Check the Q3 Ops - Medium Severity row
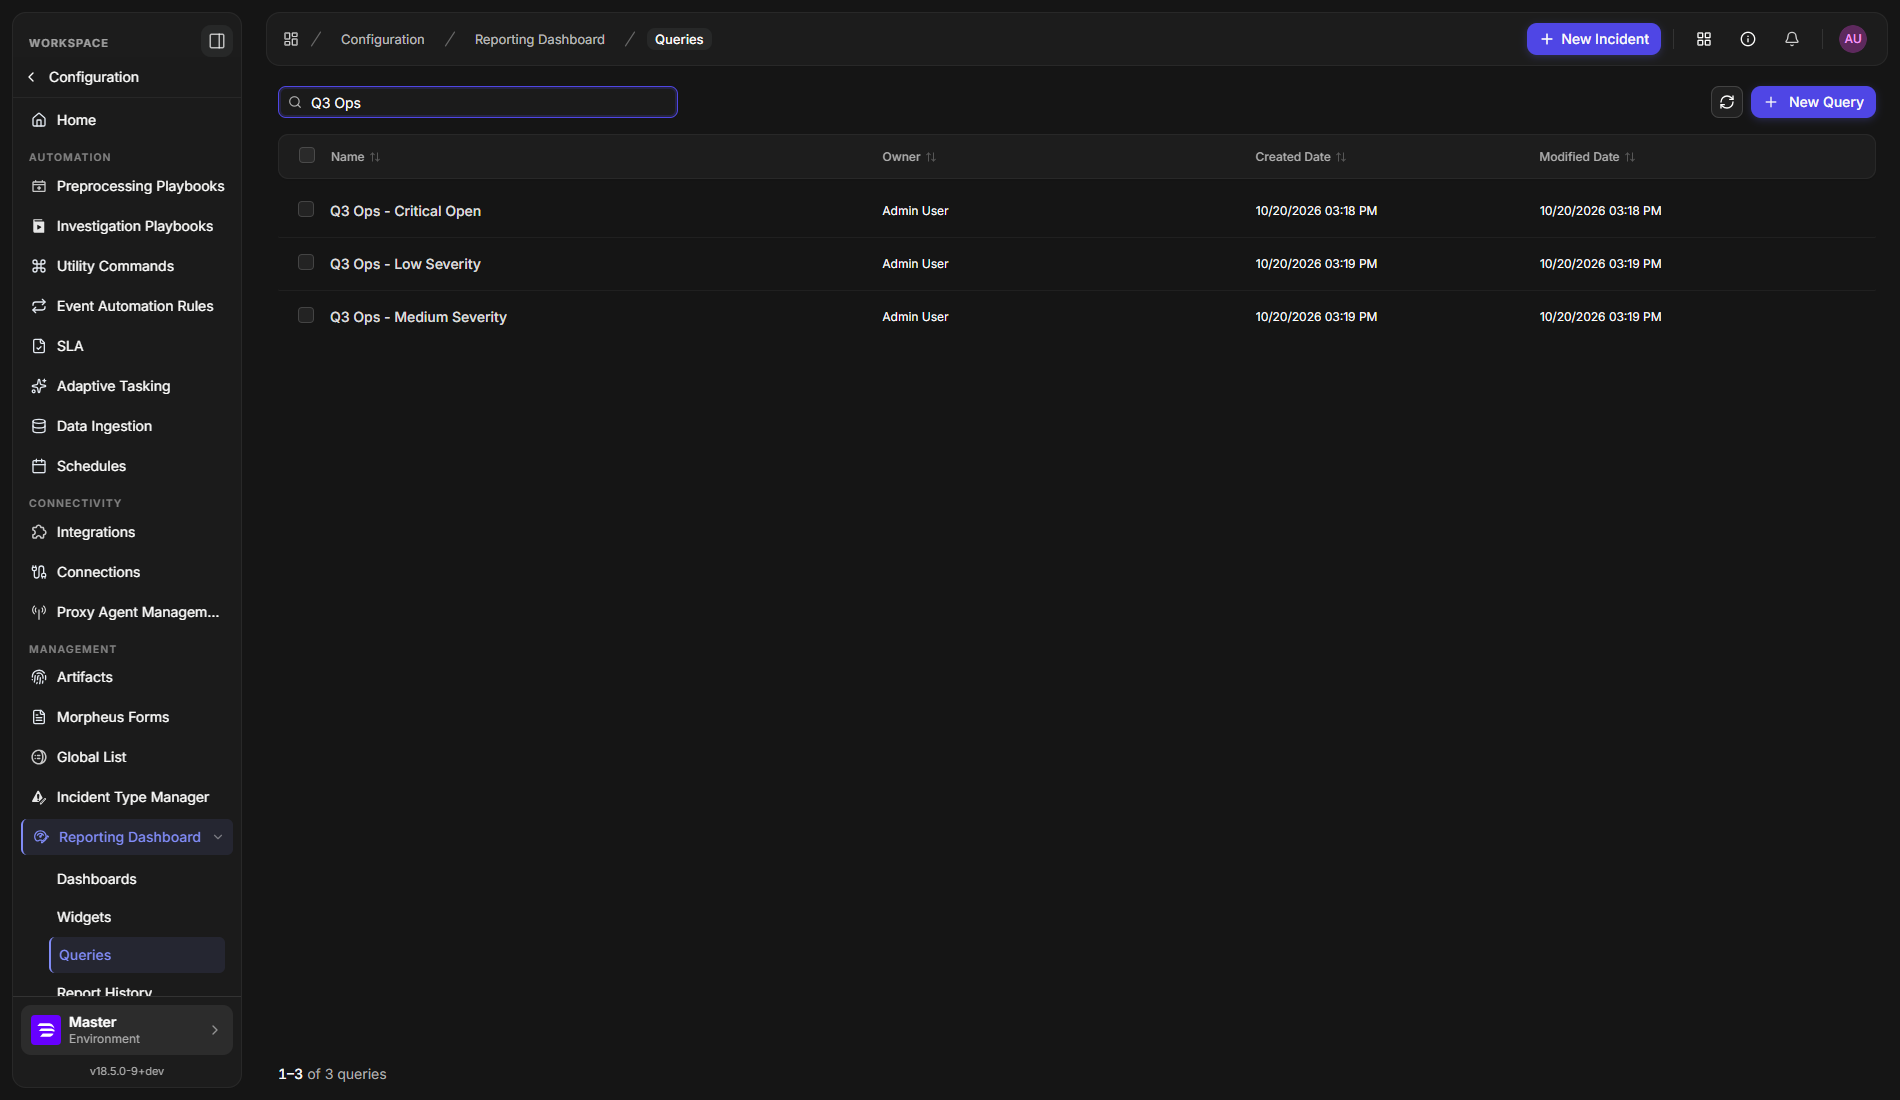 [306, 315]
